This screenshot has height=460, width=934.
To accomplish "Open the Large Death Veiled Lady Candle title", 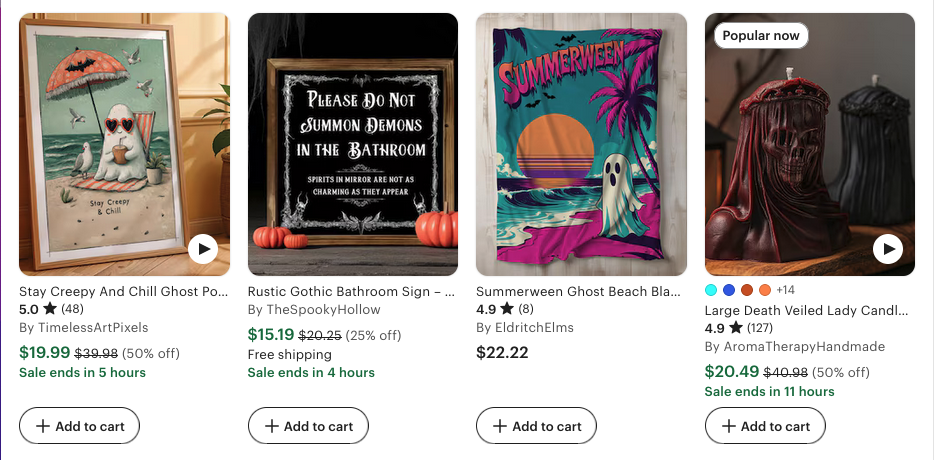I will 809,310.
